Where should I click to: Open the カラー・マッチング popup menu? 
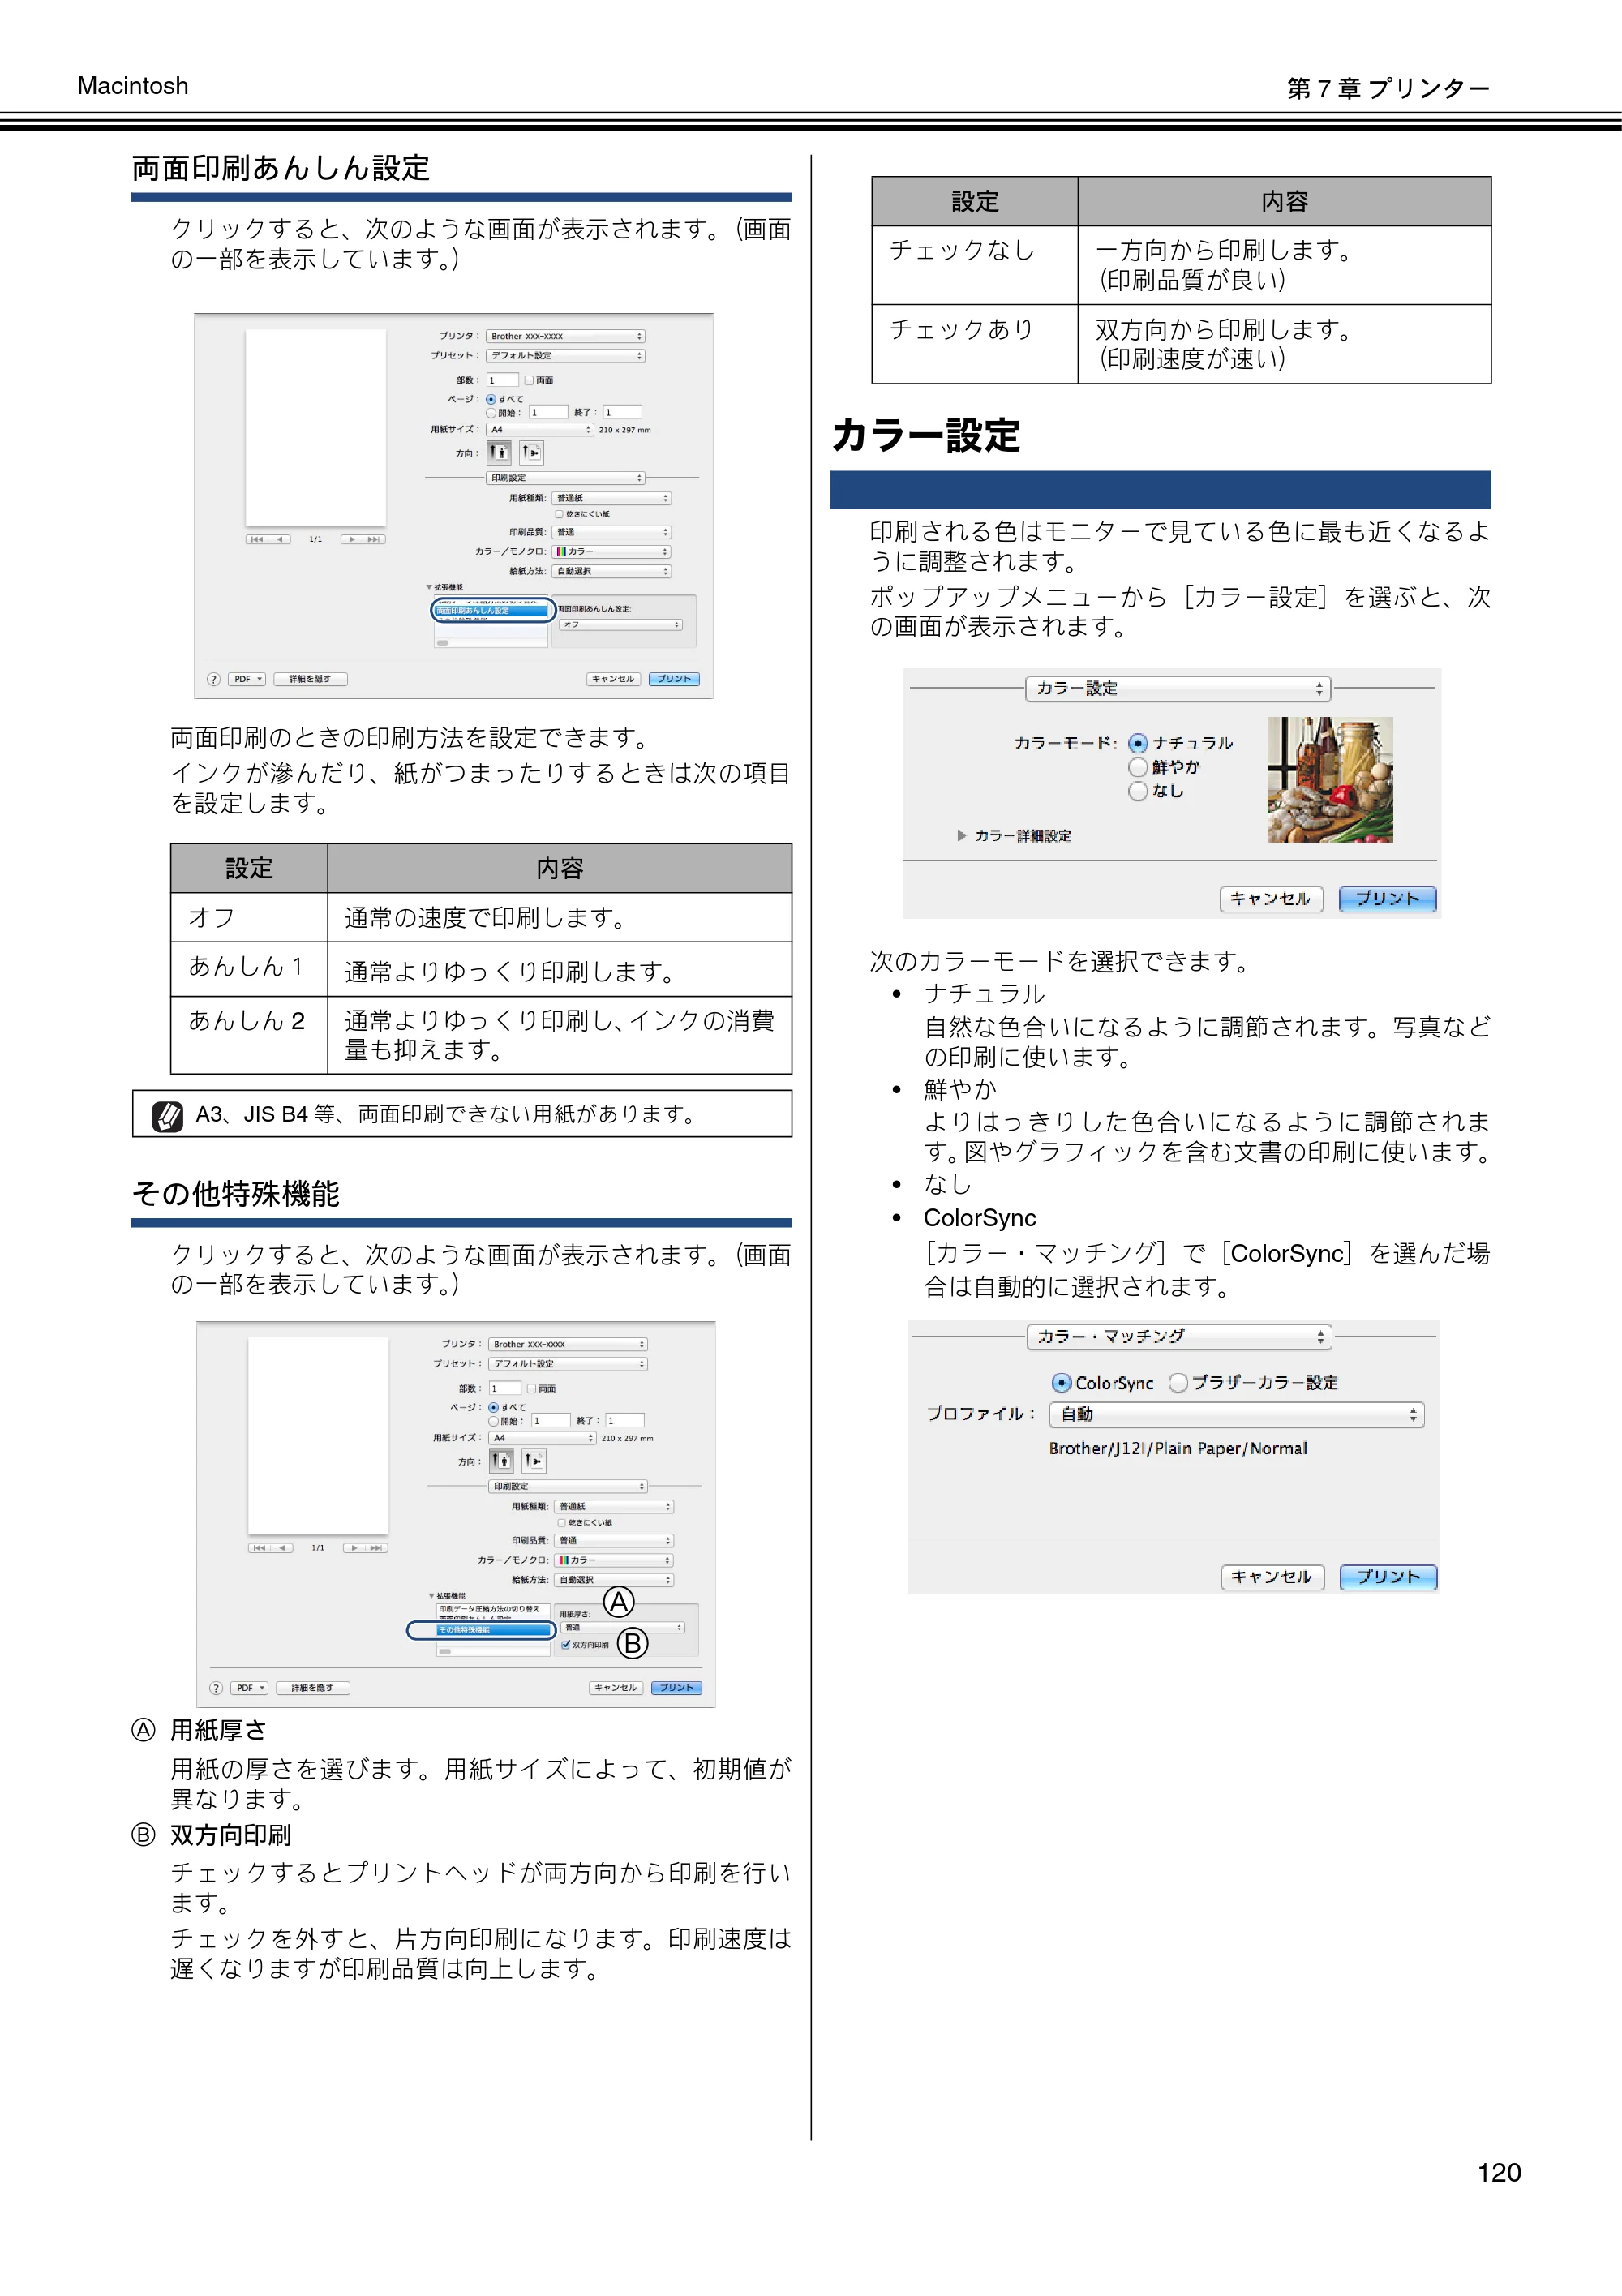(x=1179, y=1337)
